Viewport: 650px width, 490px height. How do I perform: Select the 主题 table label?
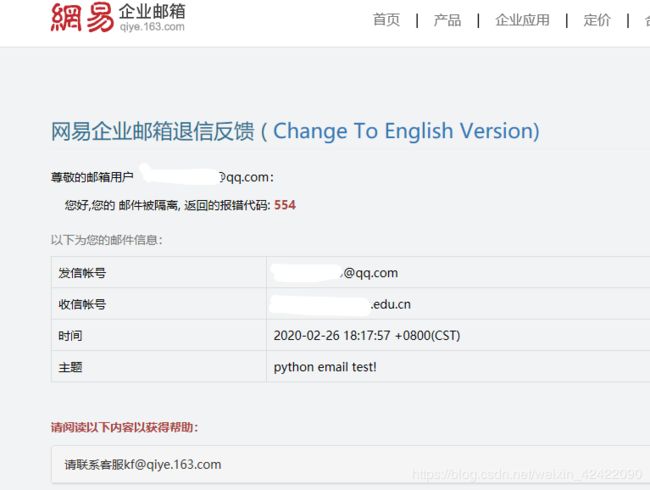click(x=70, y=367)
